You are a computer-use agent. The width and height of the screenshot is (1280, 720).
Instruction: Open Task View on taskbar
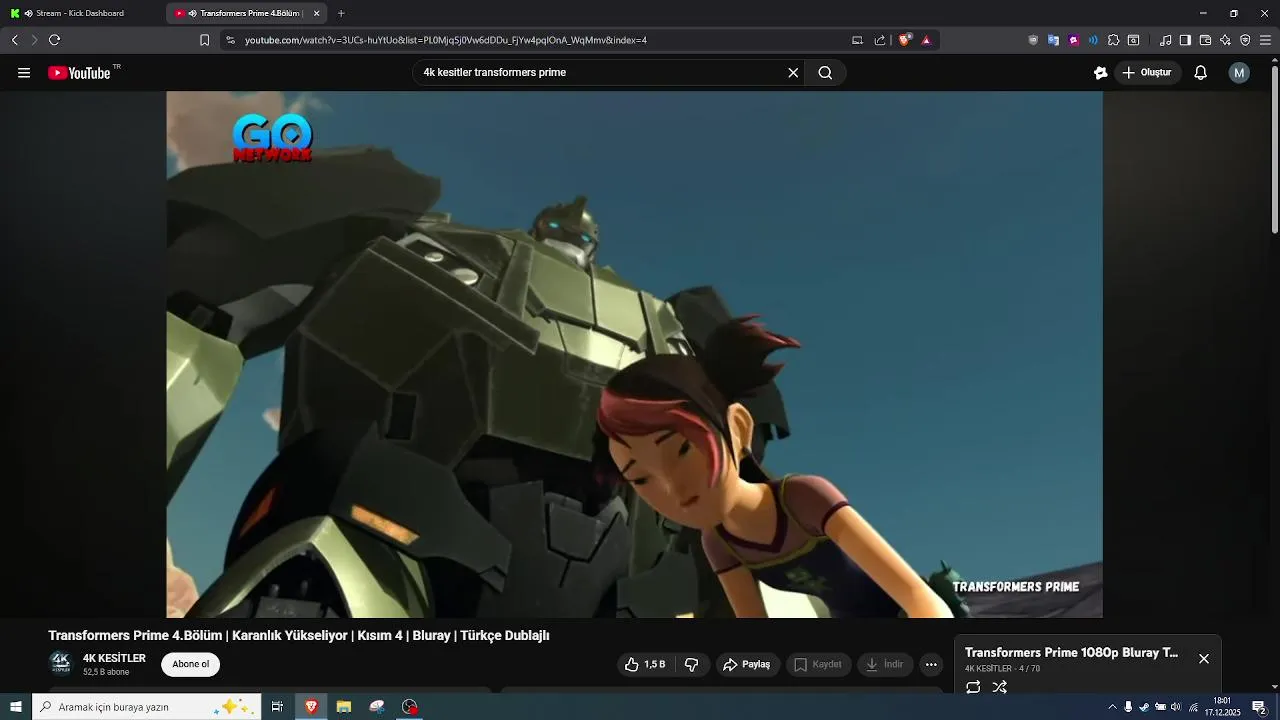tap(277, 707)
